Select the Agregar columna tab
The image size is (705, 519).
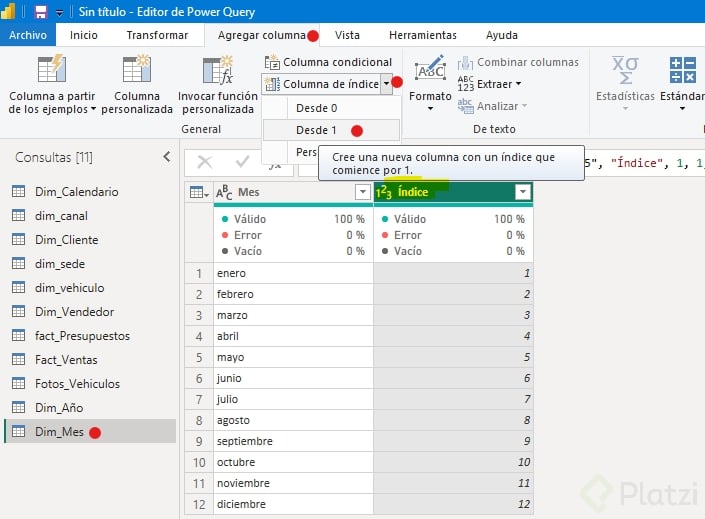click(x=262, y=35)
